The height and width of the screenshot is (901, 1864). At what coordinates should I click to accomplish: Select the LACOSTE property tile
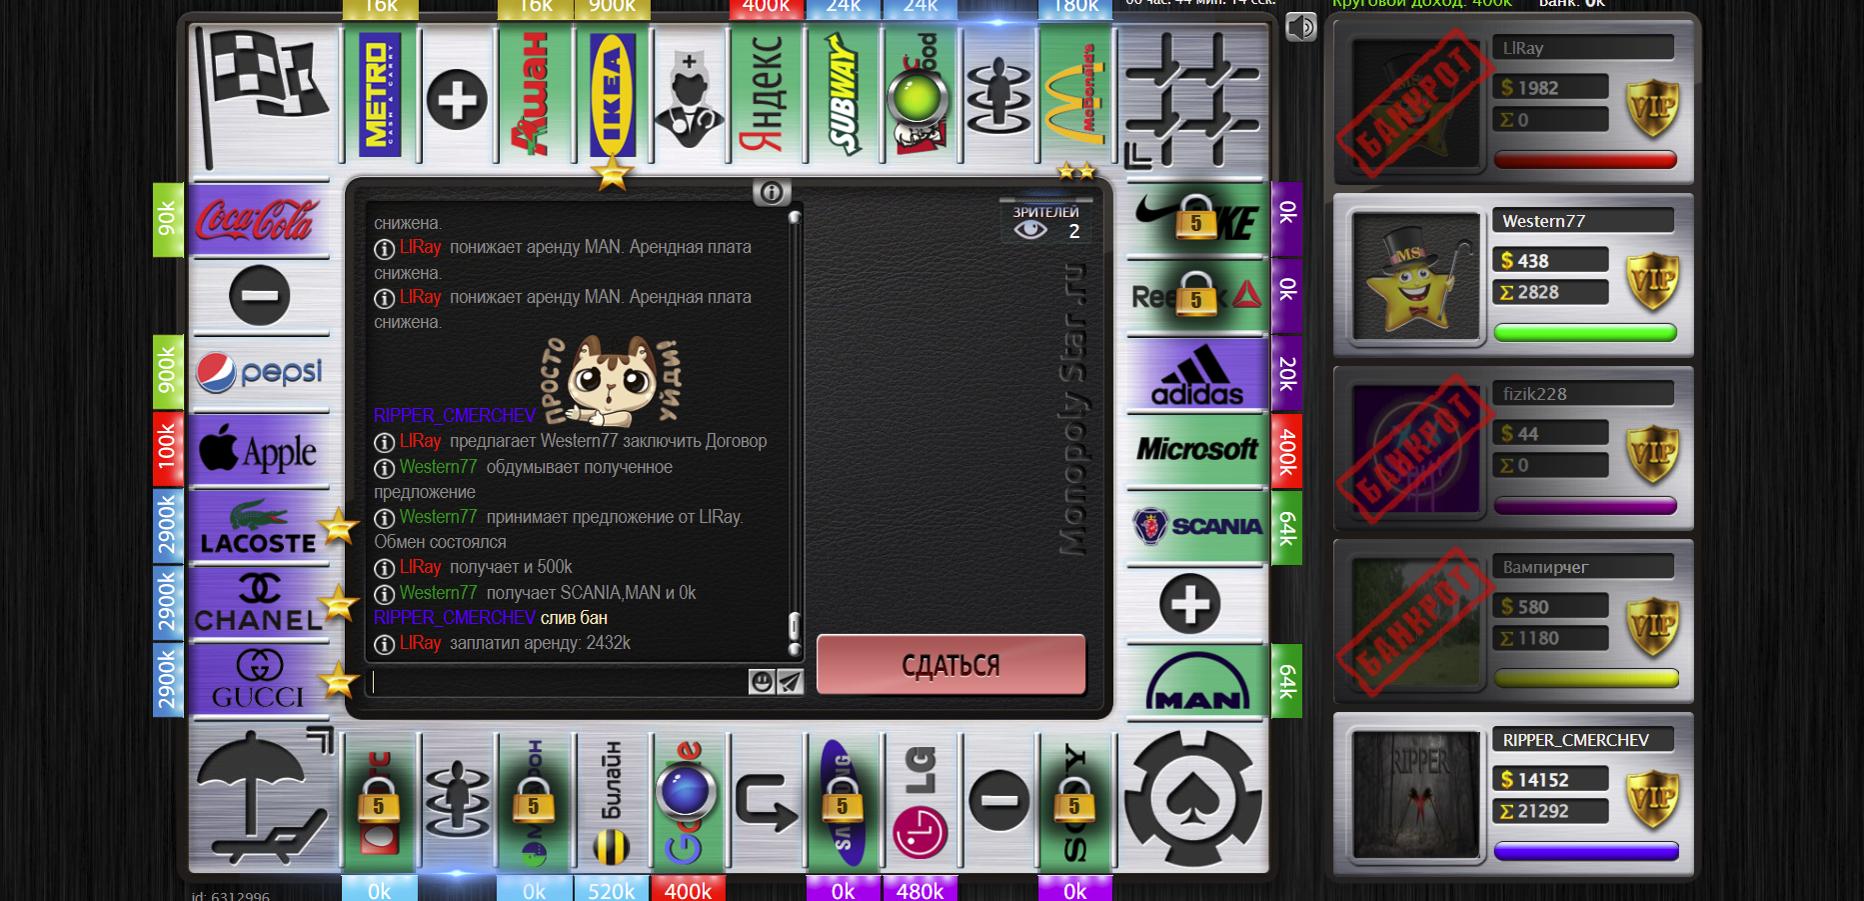tap(259, 527)
